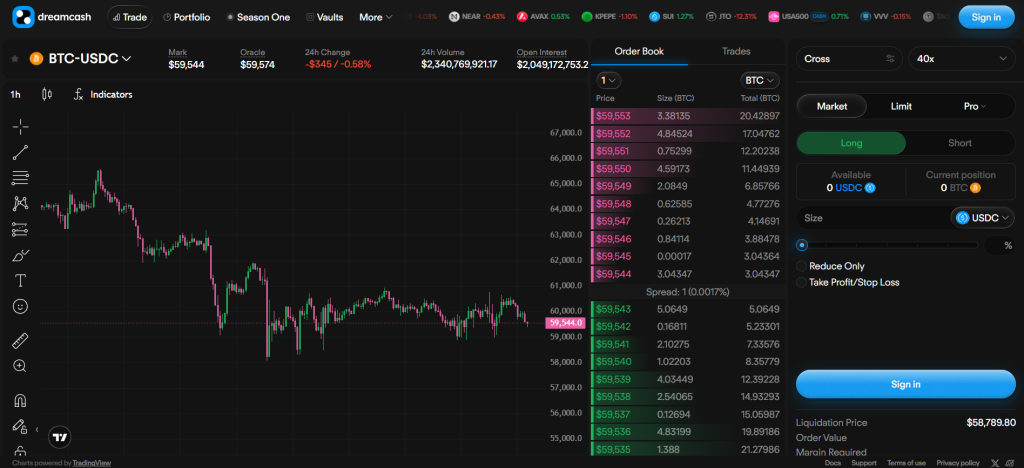
Task: Click the size percentage slider handle
Action: point(802,245)
